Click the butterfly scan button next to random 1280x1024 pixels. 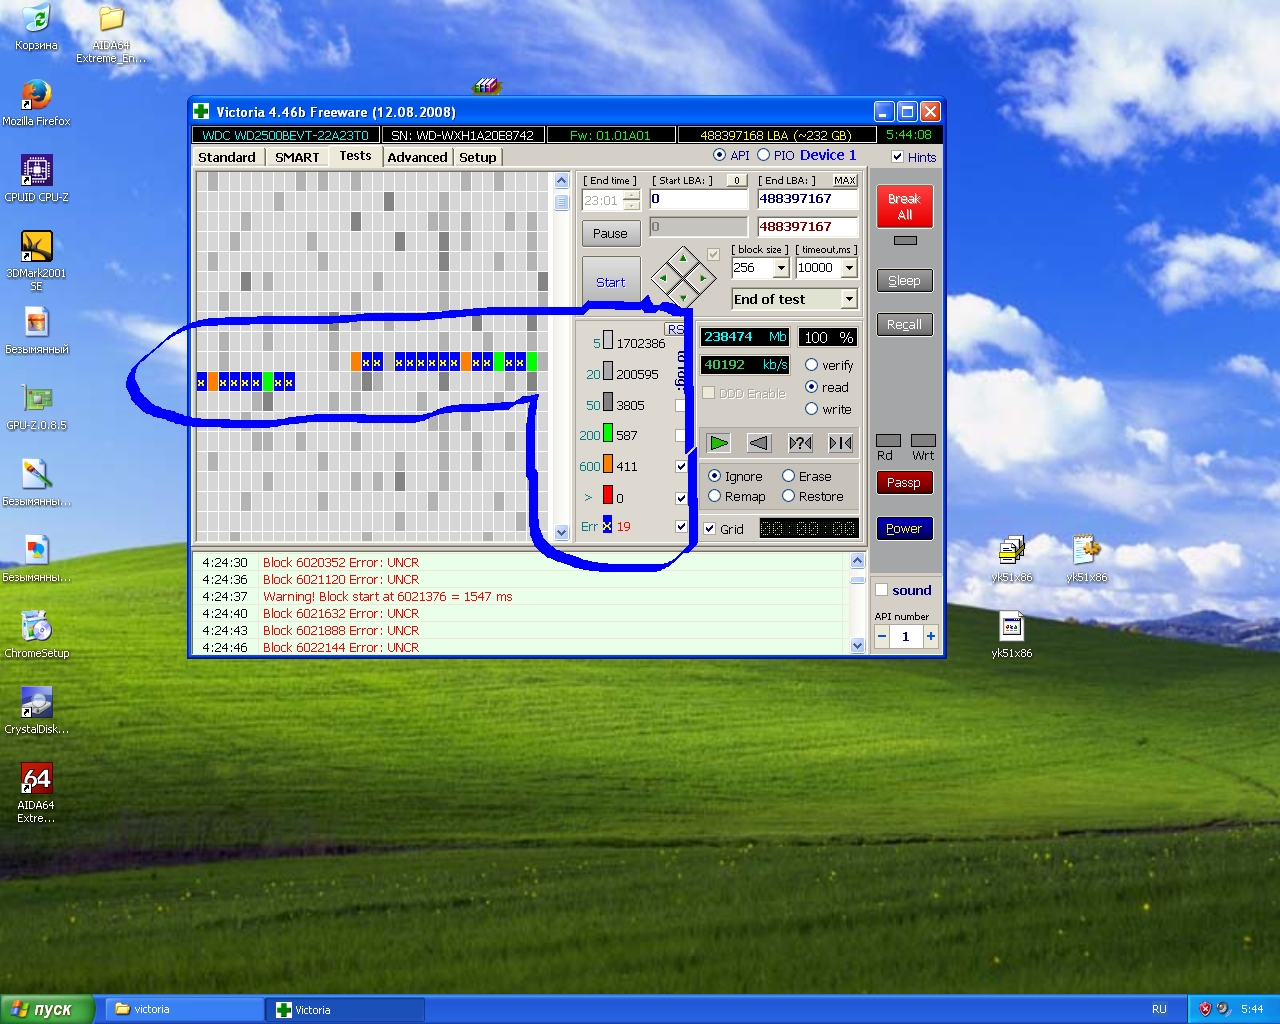(841, 443)
